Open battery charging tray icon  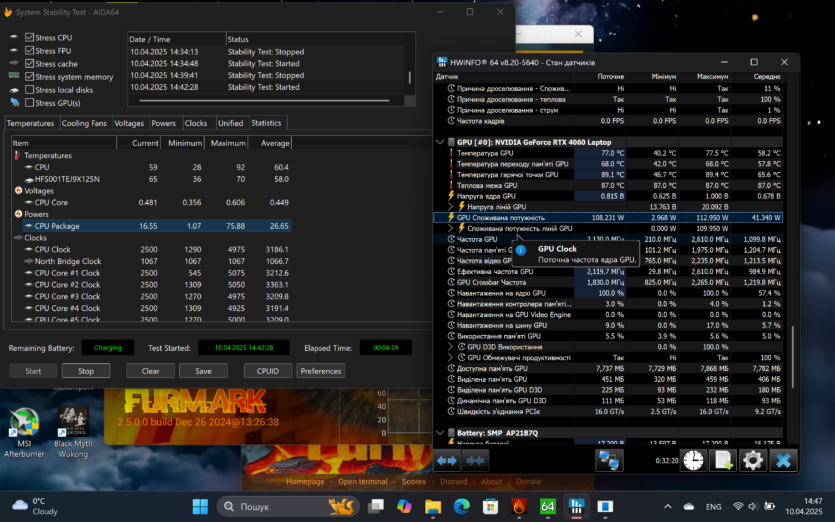769,507
